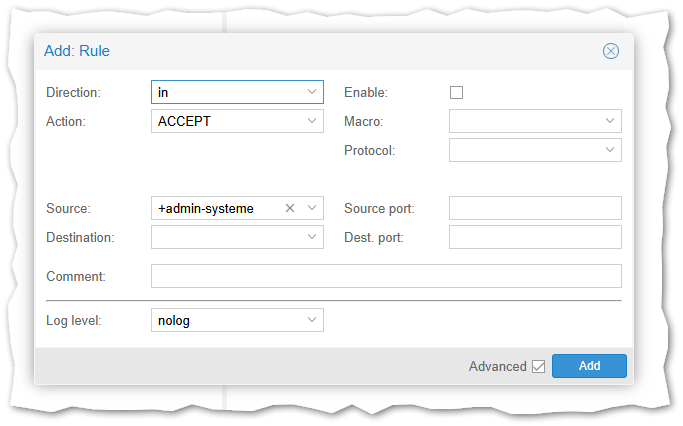683x426 pixels.
Task: Close the Add Rule dialog
Action: [610, 51]
